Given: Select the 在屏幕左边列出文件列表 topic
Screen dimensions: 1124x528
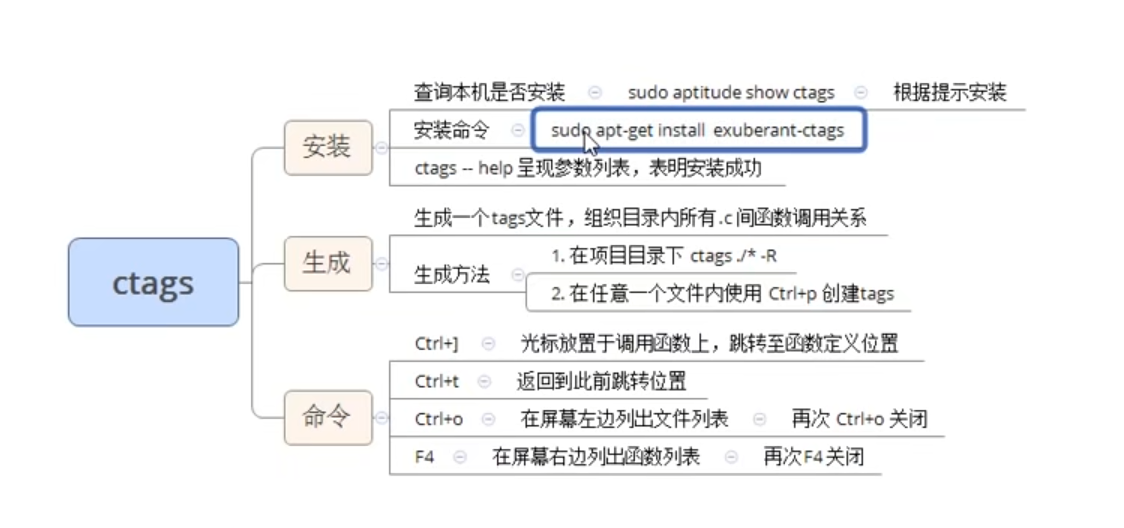Looking at the screenshot, I should pos(624,419).
